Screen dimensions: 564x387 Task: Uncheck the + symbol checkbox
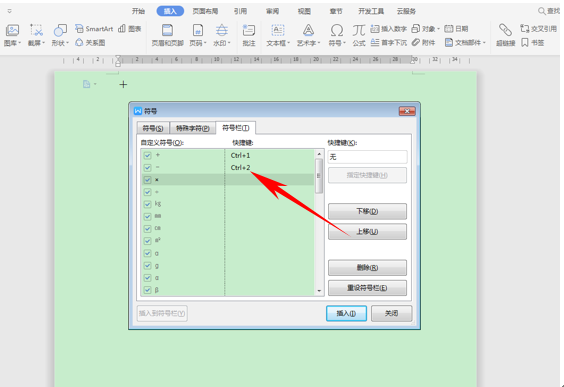coord(147,155)
